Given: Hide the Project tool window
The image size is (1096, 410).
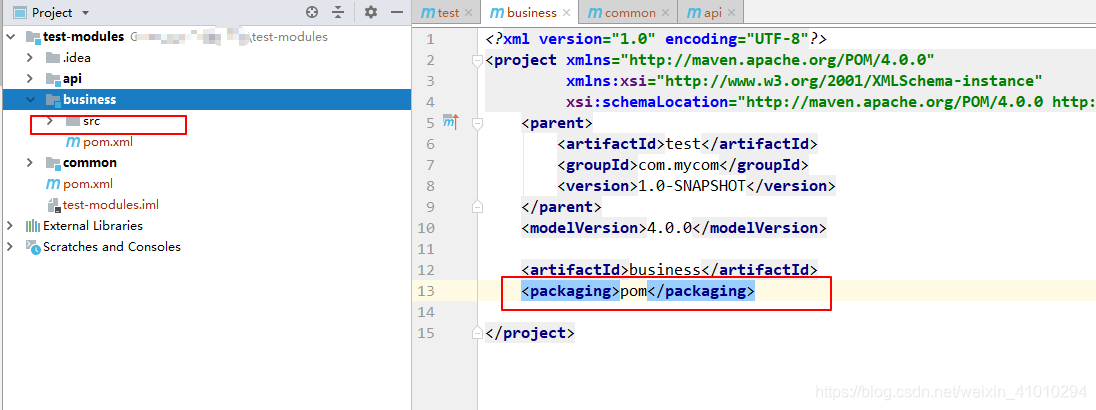Looking at the screenshot, I should pyautogui.click(x=397, y=12).
